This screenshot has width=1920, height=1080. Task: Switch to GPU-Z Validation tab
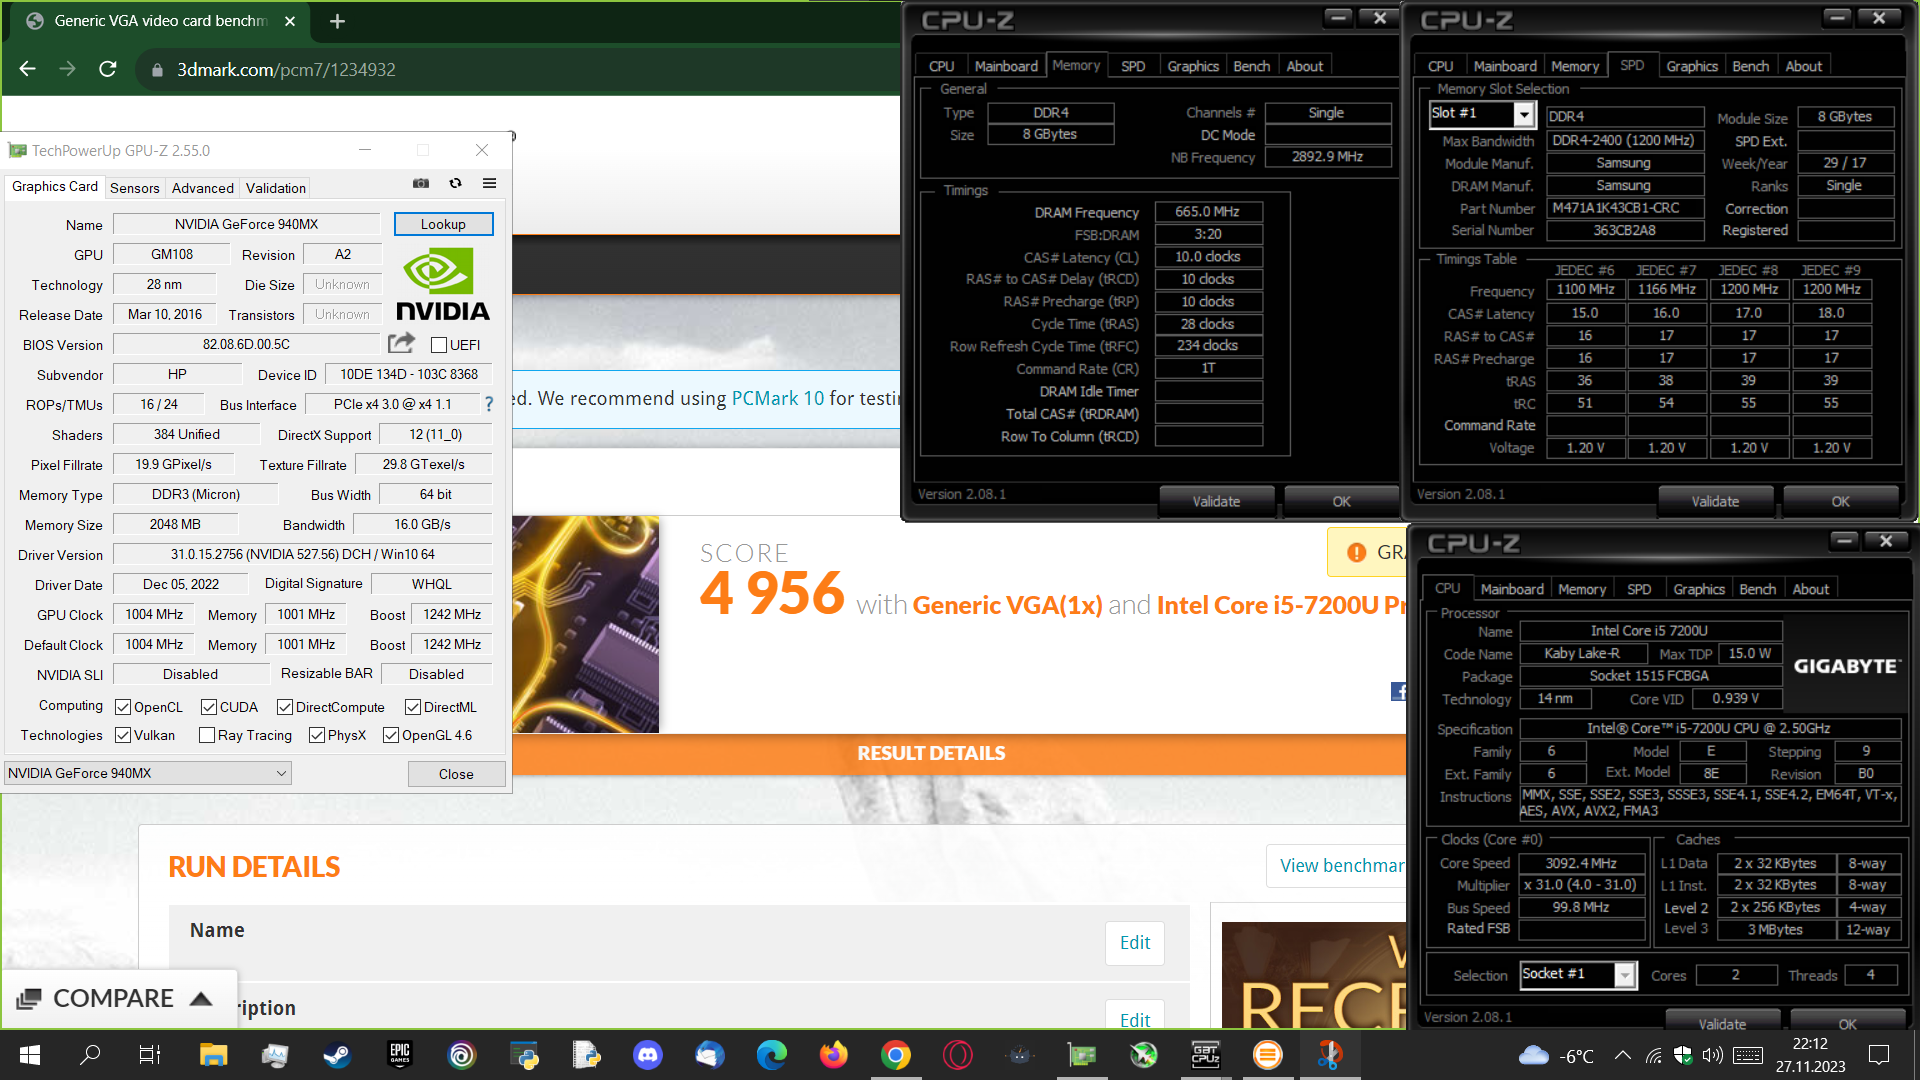tap(276, 188)
